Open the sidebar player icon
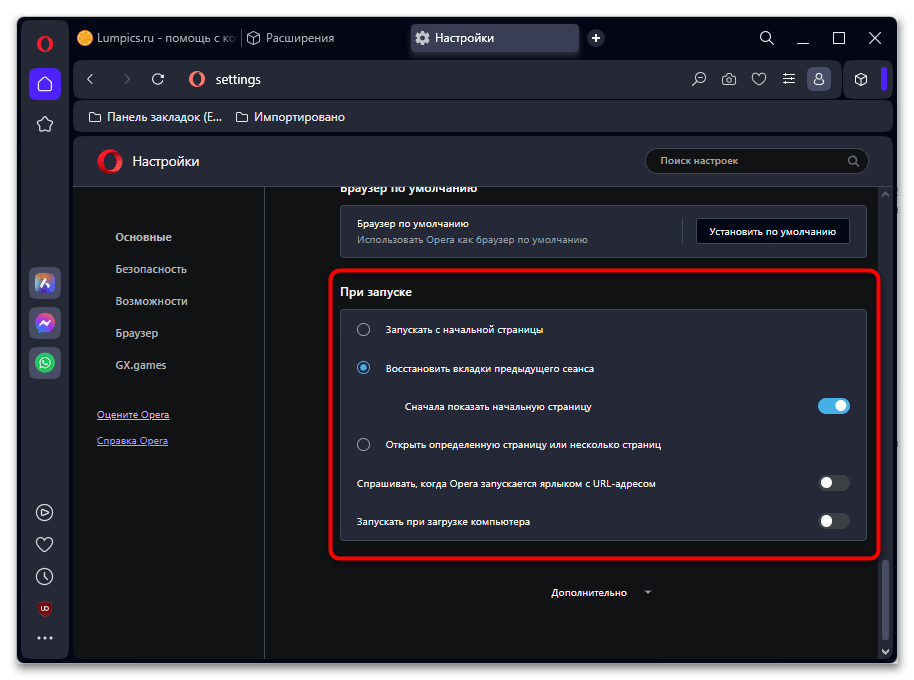The height and width of the screenshot is (680, 914). click(x=45, y=513)
